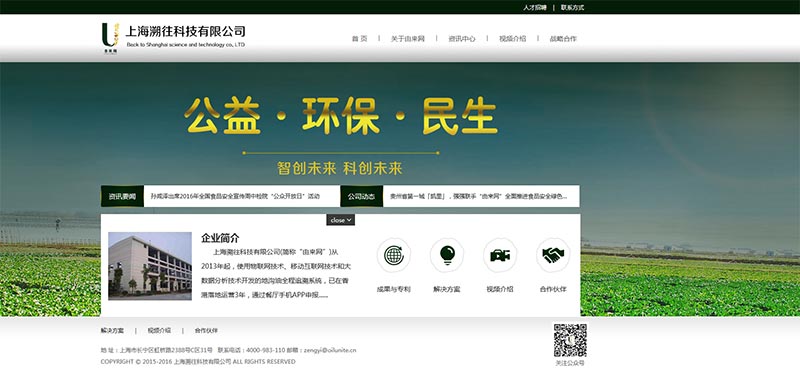Select the 资讯要闻 news tab
Image resolution: width=800 pixels, height=379 pixels.
click(x=122, y=196)
